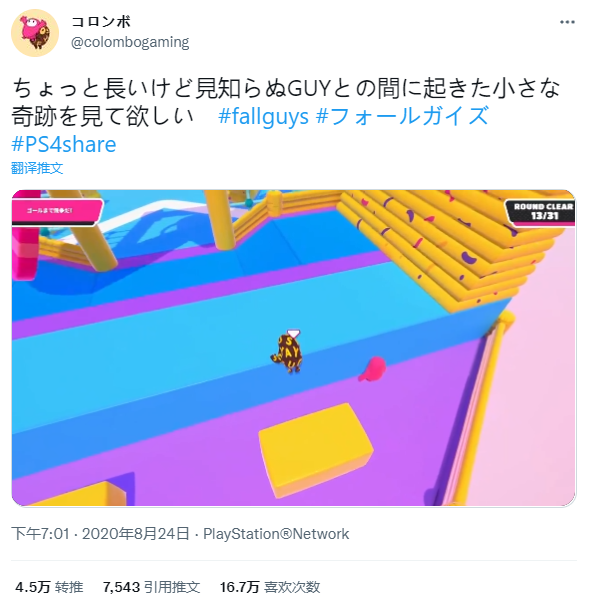589x605 pixels.
Task: Open the PlayStation®Network source link
Action: point(276,534)
